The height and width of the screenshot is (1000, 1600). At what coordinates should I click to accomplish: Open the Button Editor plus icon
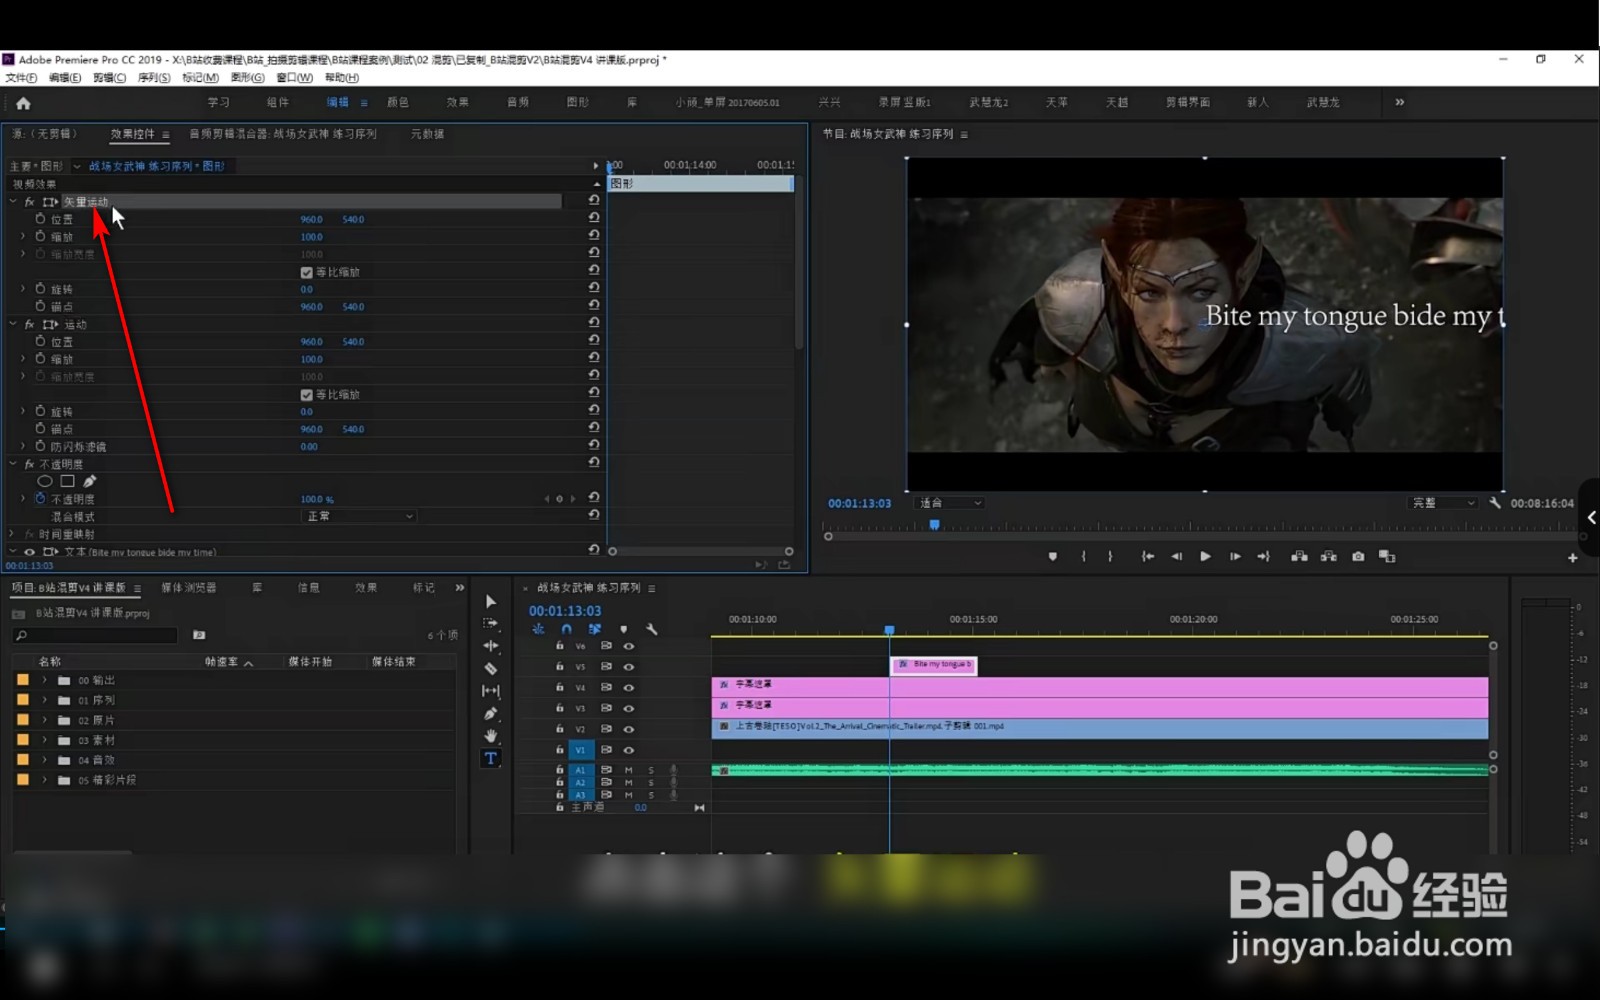[x=1572, y=557]
